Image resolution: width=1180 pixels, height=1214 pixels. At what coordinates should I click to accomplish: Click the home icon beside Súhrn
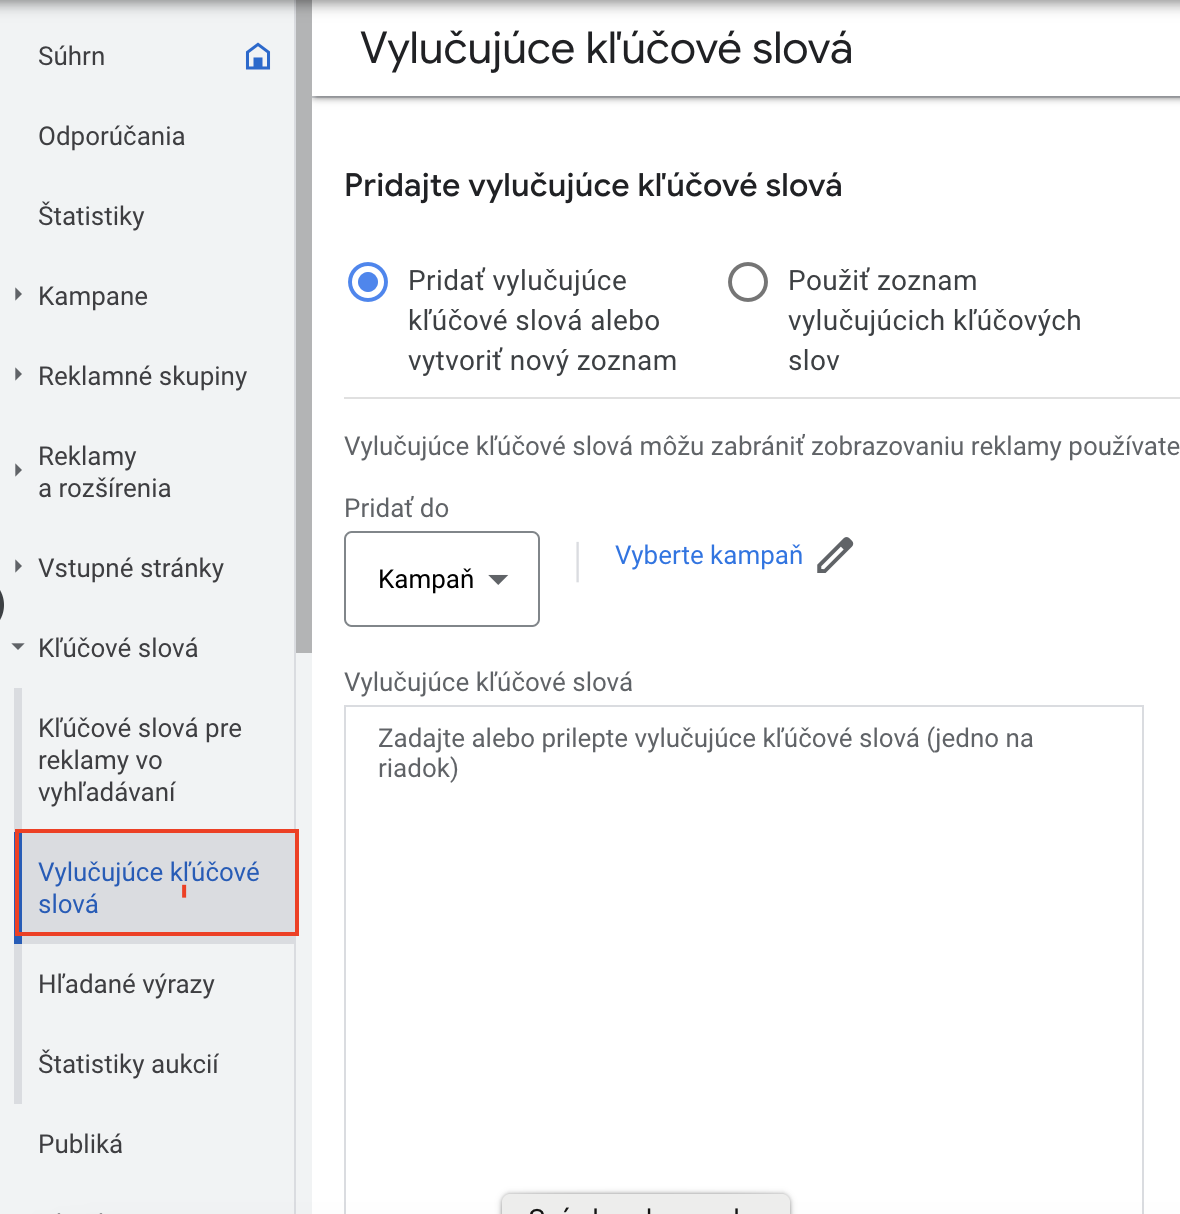coord(258,57)
